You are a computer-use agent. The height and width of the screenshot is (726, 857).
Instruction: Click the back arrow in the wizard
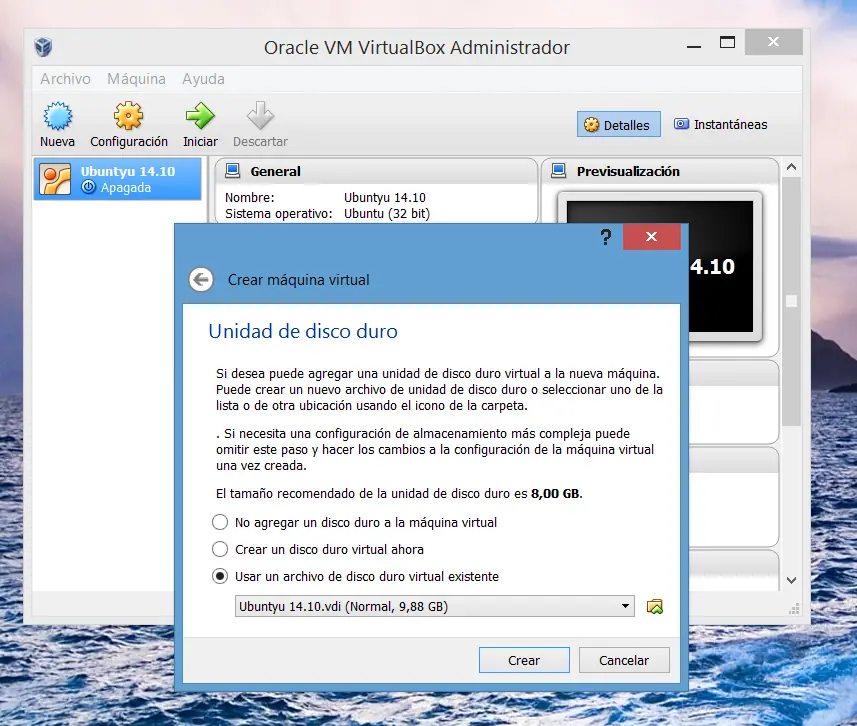pyautogui.click(x=200, y=279)
